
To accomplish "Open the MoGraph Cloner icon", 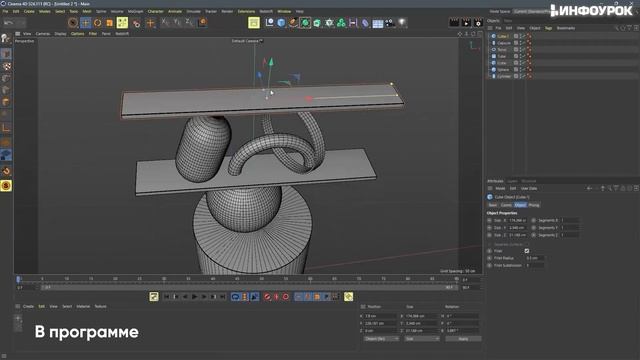I will click(x=341, y=23).
